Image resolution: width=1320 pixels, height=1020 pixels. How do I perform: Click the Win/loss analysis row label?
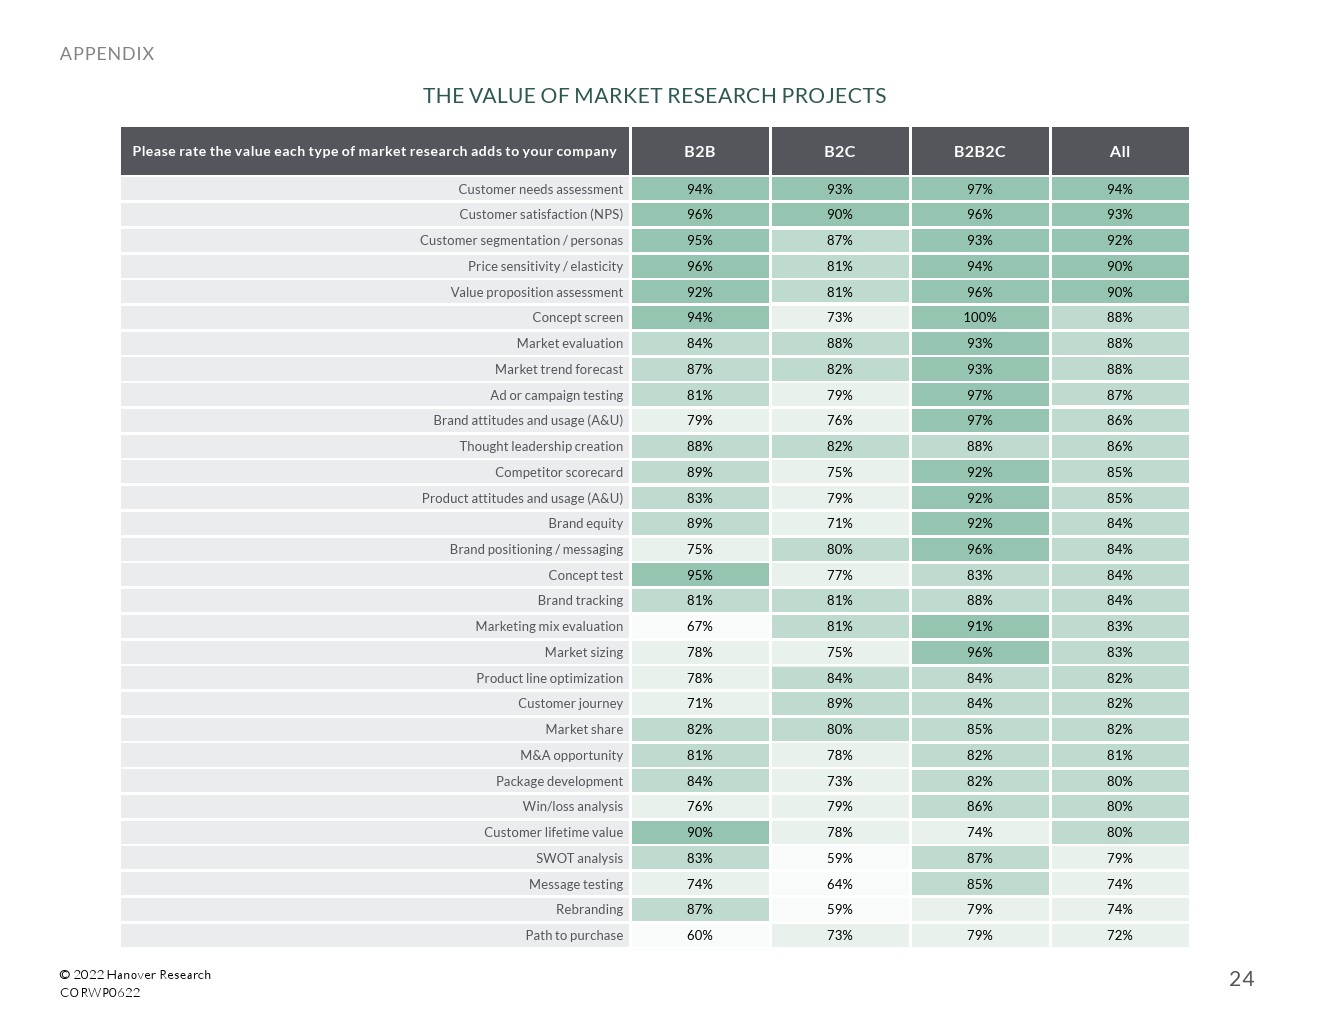[572, 807]
